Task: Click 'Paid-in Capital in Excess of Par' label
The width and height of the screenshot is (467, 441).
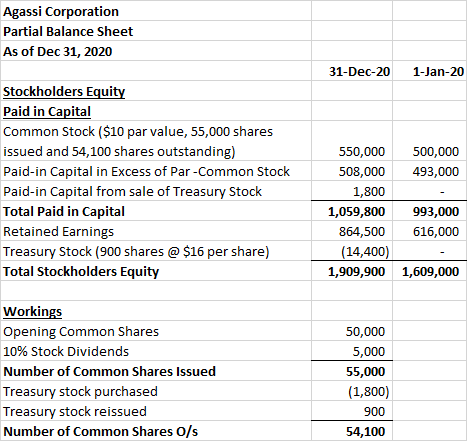Action: [147, 172]
